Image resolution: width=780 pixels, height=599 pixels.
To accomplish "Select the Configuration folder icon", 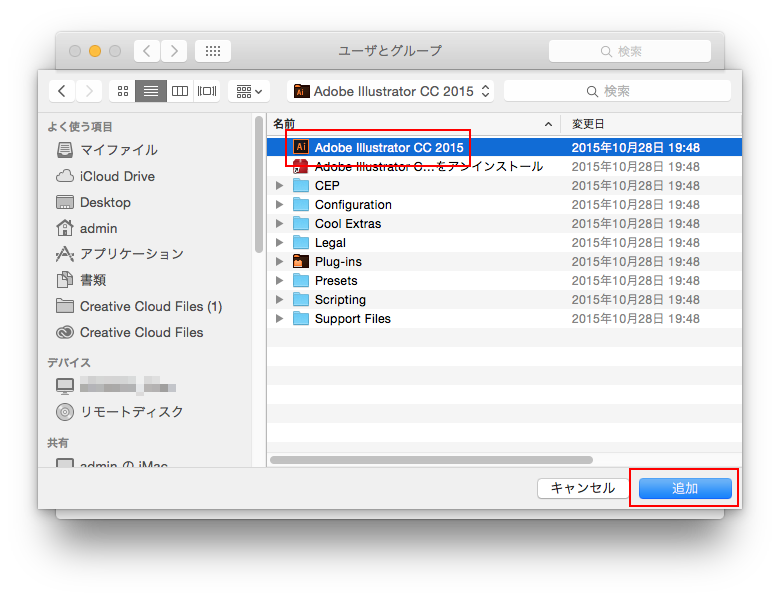I will pos(301,204).
